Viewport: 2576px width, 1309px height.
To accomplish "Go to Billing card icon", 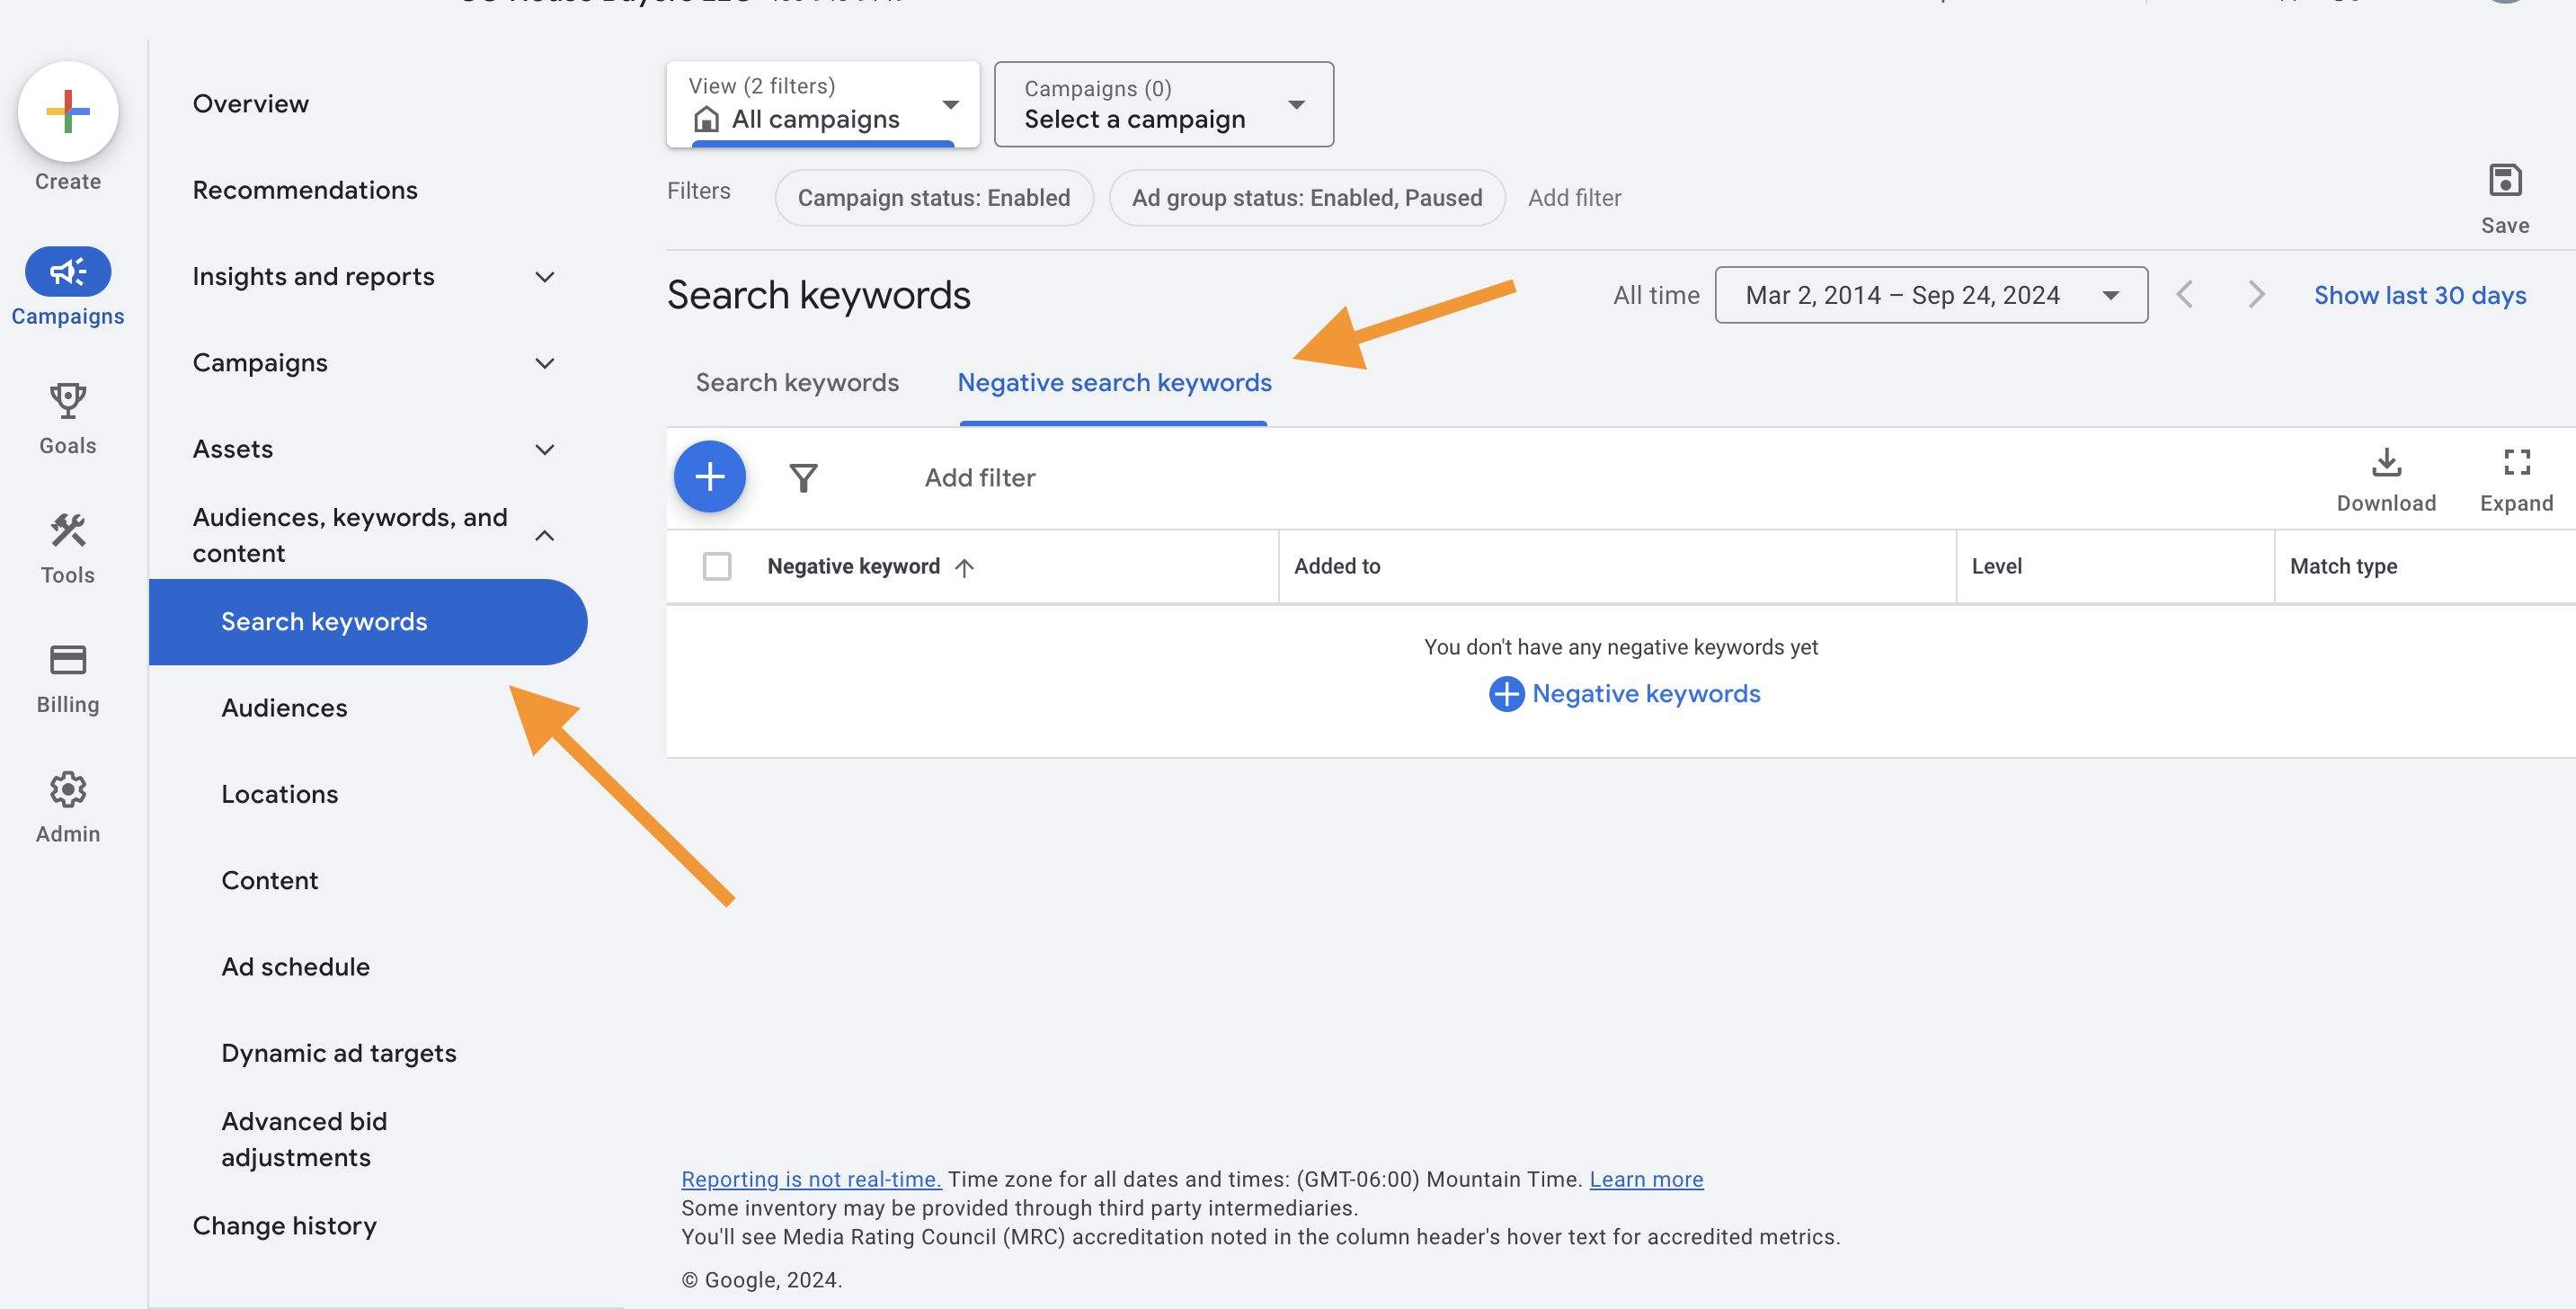I will pyautogui.click(x=68, y=660).
